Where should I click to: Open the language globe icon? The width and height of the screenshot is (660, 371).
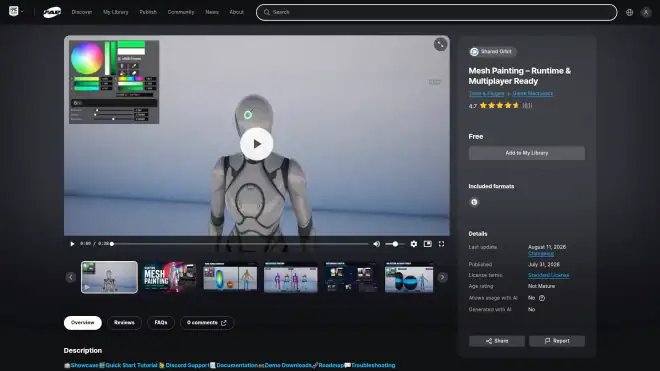pyautogui.click(x=629, y=12)
